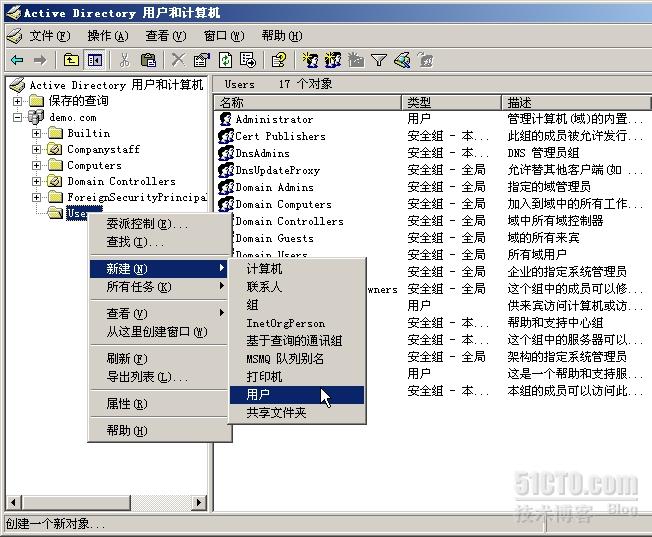This screenshot has width=652, height=537.
Task: Click the add to group toolbar icon
Action: 425,60
